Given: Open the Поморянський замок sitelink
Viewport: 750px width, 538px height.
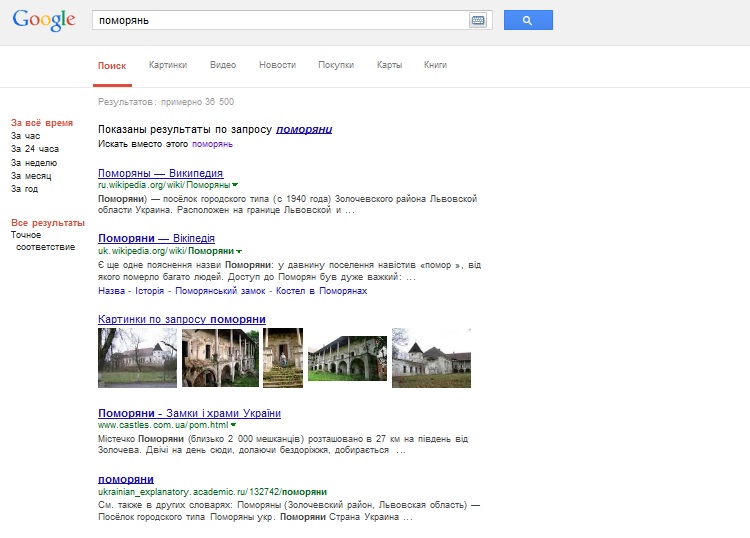Looking at the screenshot, I should click(x=220, y=291).
